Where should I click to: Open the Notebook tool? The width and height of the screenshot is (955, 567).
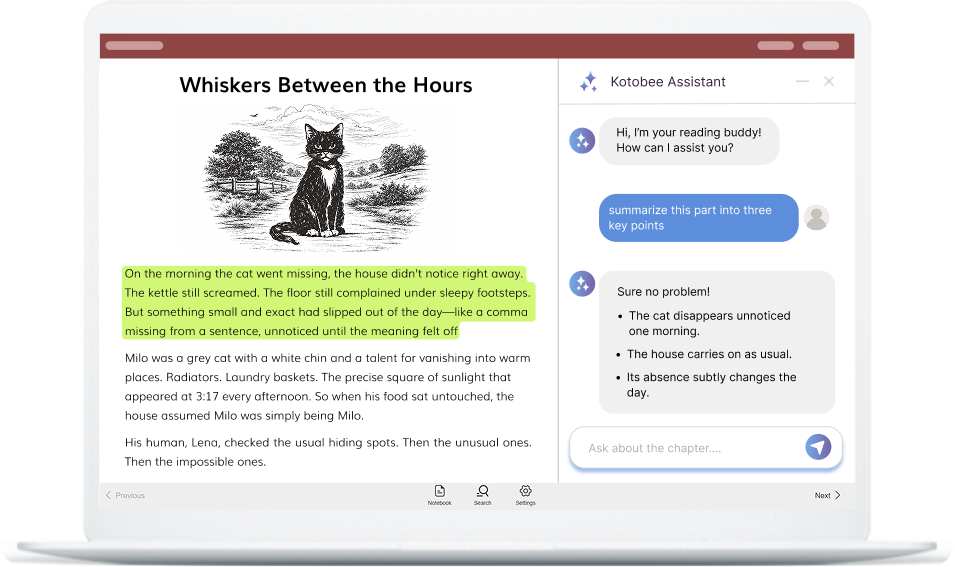pyautogui.click(x=439, y=492)
